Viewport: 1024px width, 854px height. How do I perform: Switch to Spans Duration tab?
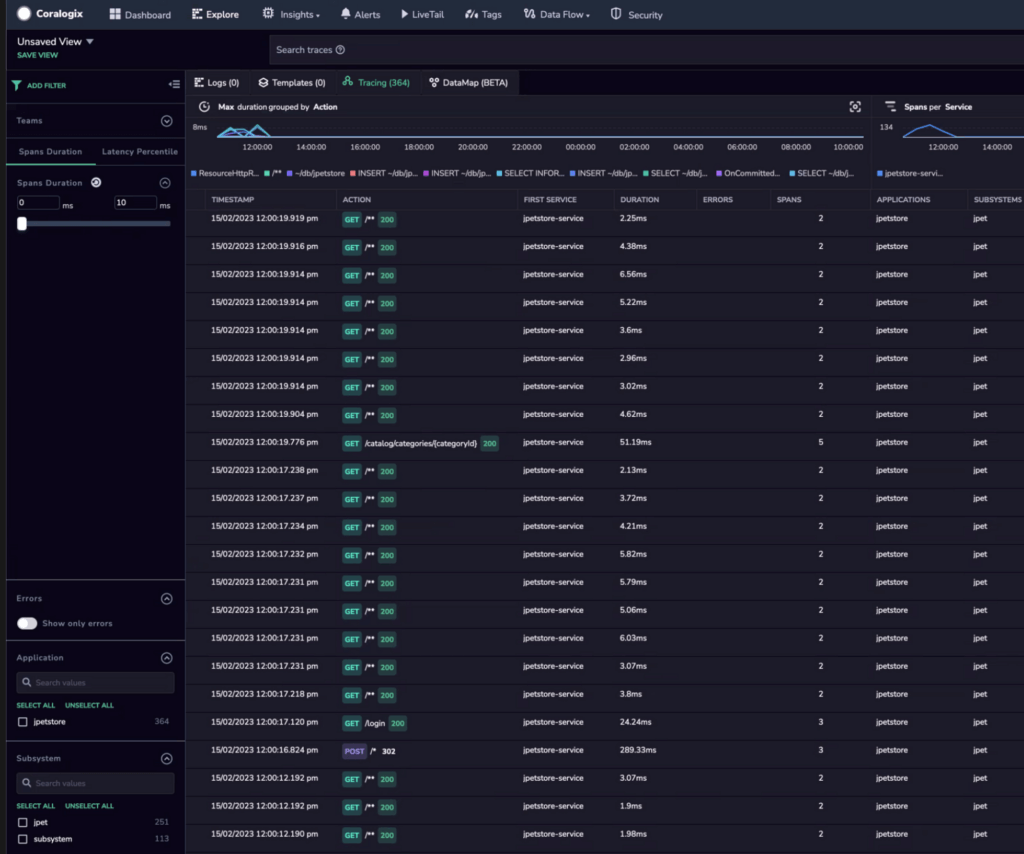pyautogui.click(x=50, y=151)
